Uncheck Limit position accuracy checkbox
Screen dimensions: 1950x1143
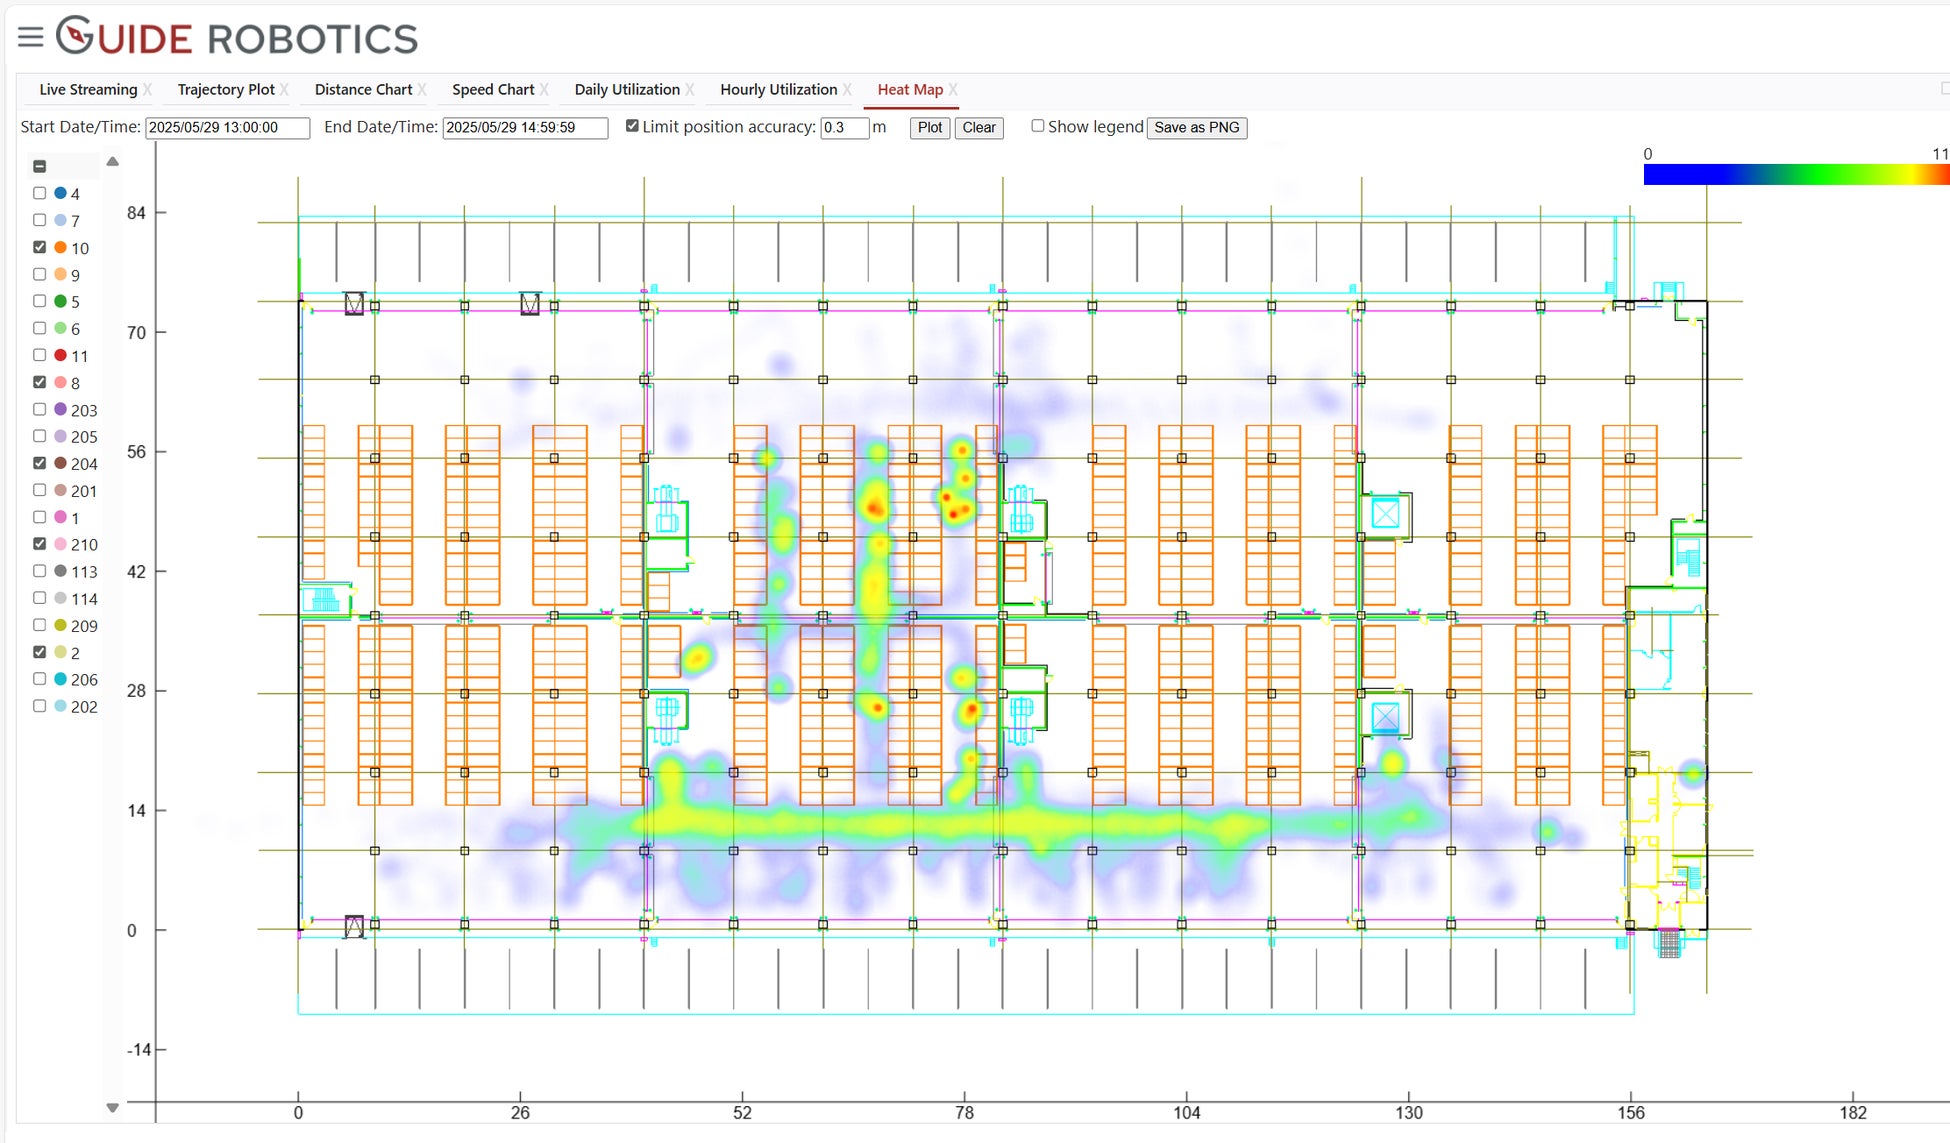click(632, 126)
